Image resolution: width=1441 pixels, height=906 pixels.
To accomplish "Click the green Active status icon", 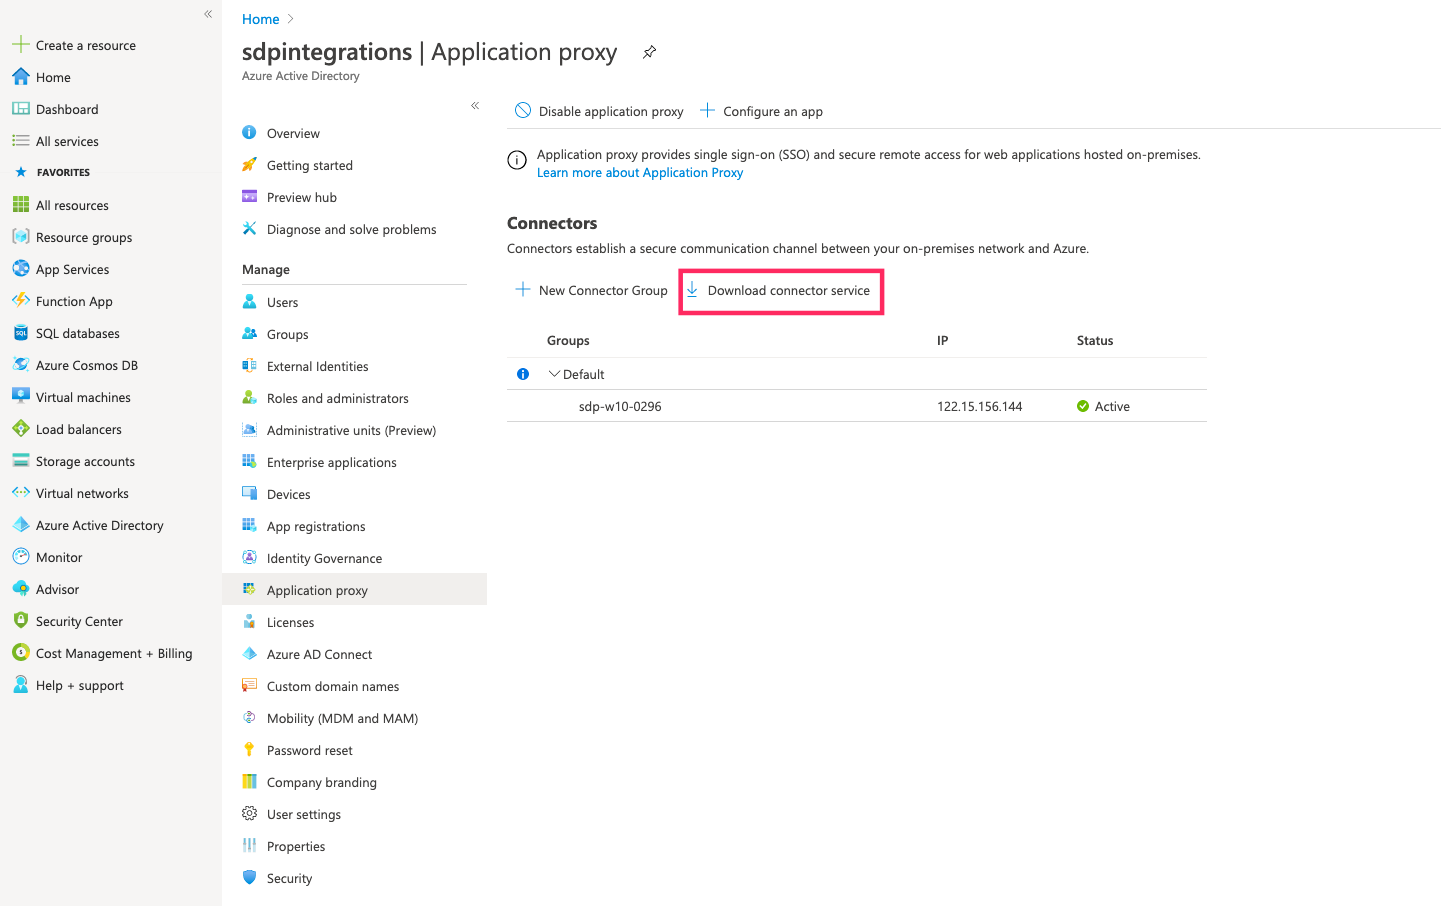I will 1083,406.
